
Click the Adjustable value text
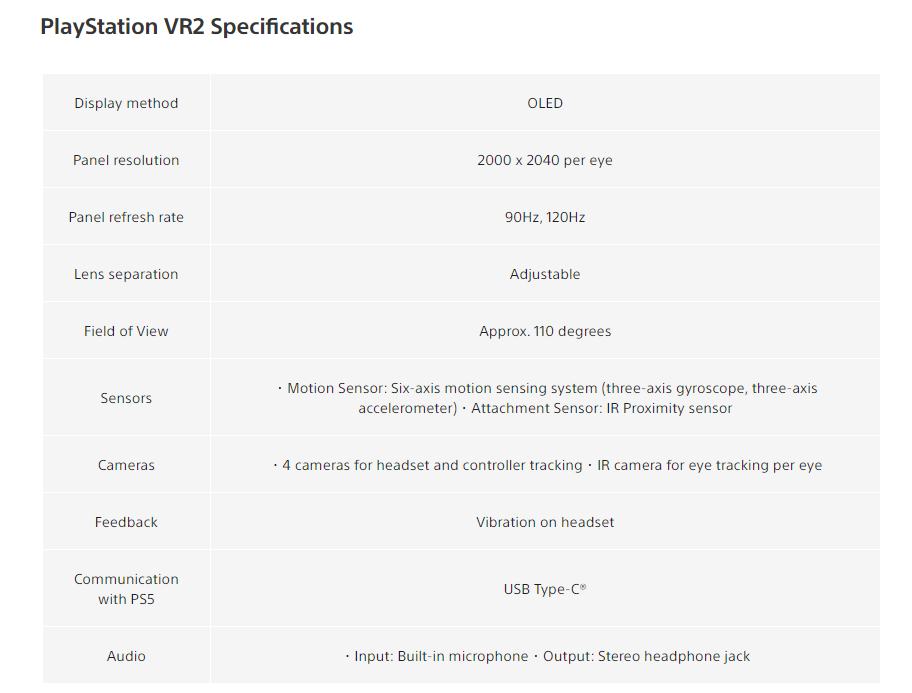(x=545, y=274)
